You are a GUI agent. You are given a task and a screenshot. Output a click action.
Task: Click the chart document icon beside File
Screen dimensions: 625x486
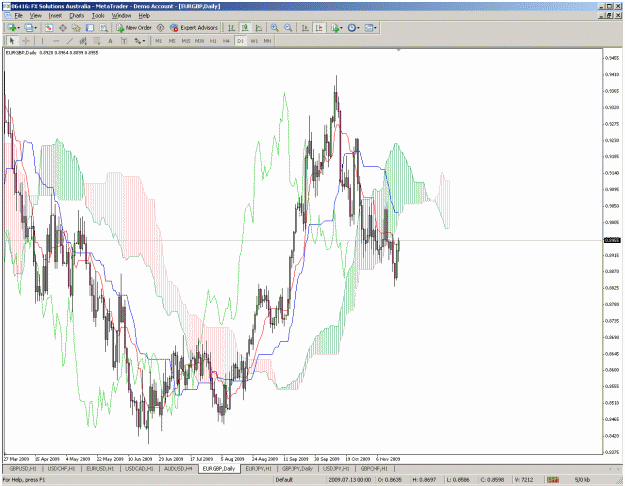click(8, 16)
